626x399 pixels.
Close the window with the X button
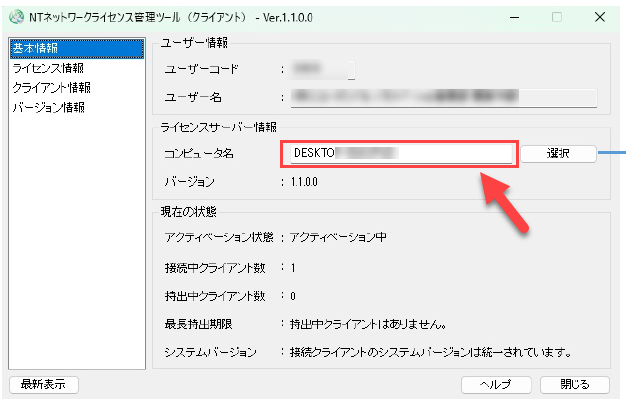(x=600, y=17)
